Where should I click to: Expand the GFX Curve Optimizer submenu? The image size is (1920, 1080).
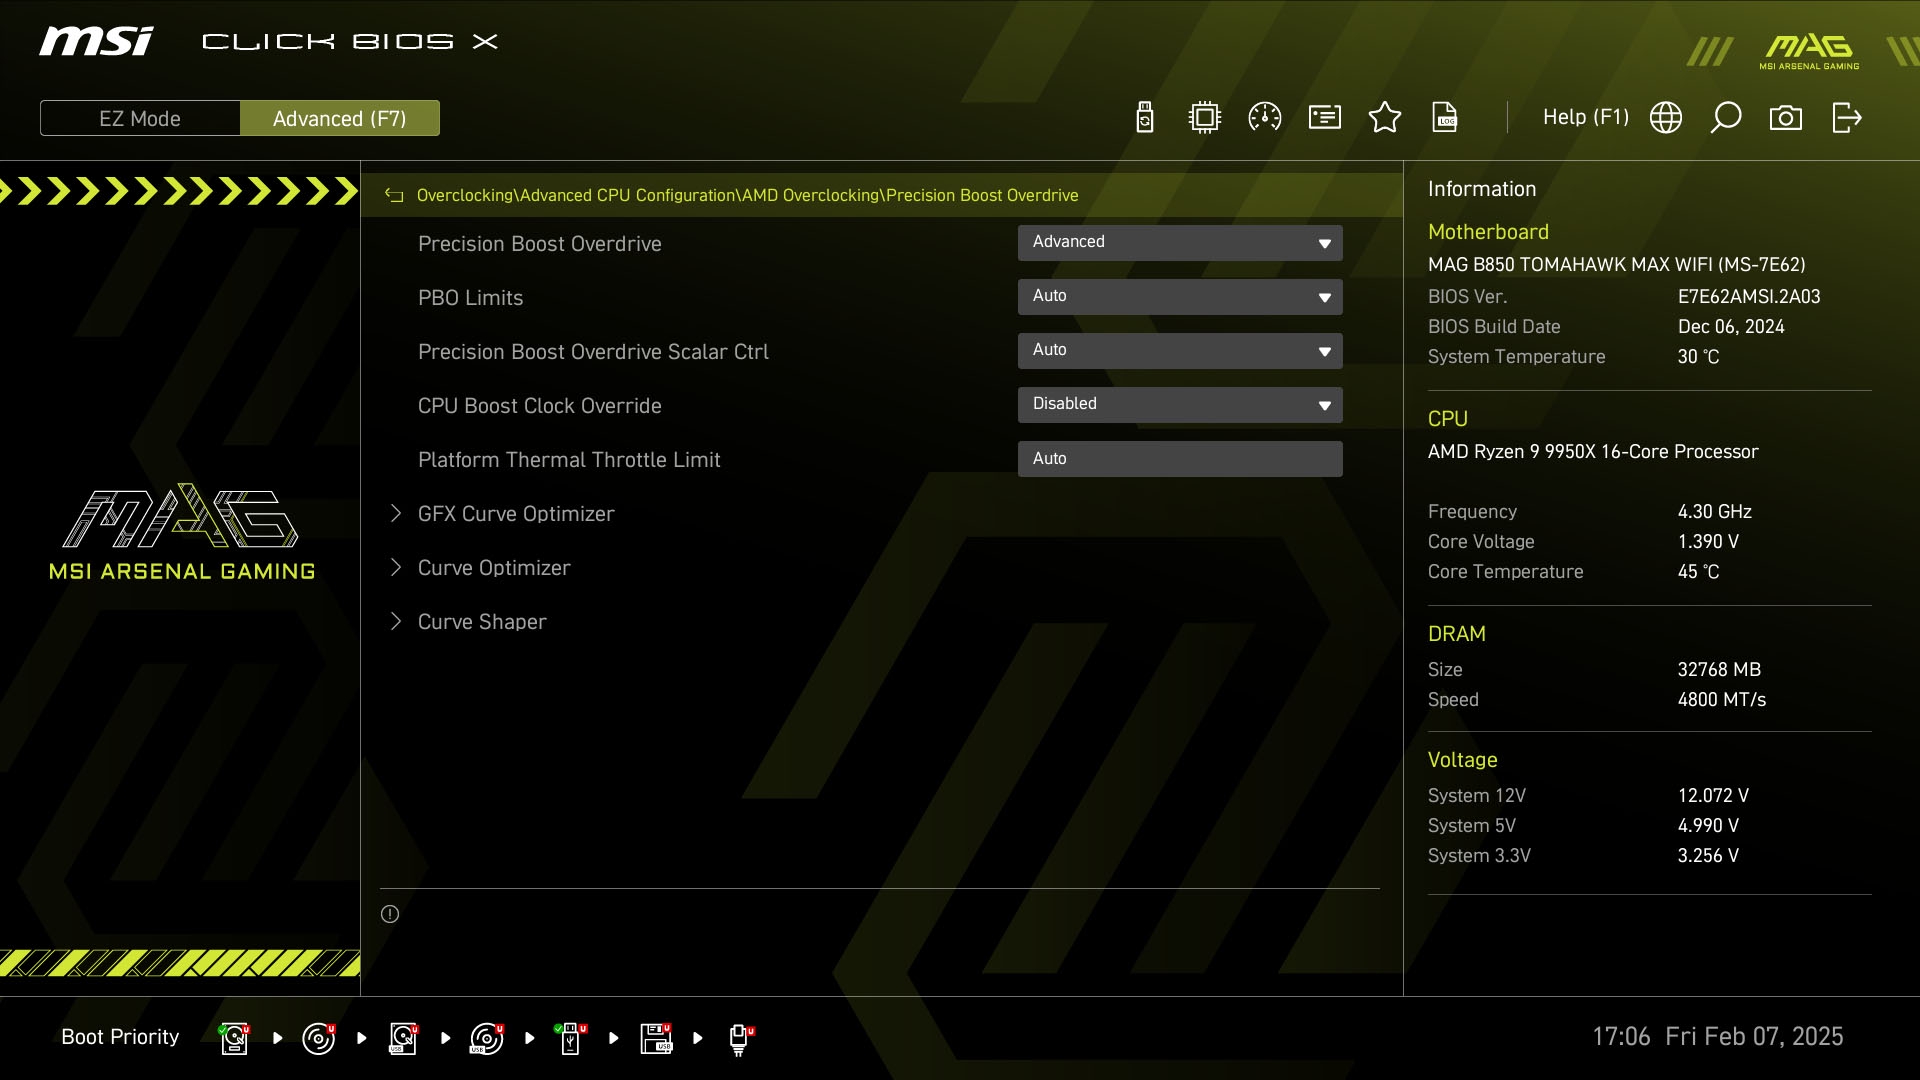pos(516,514)
